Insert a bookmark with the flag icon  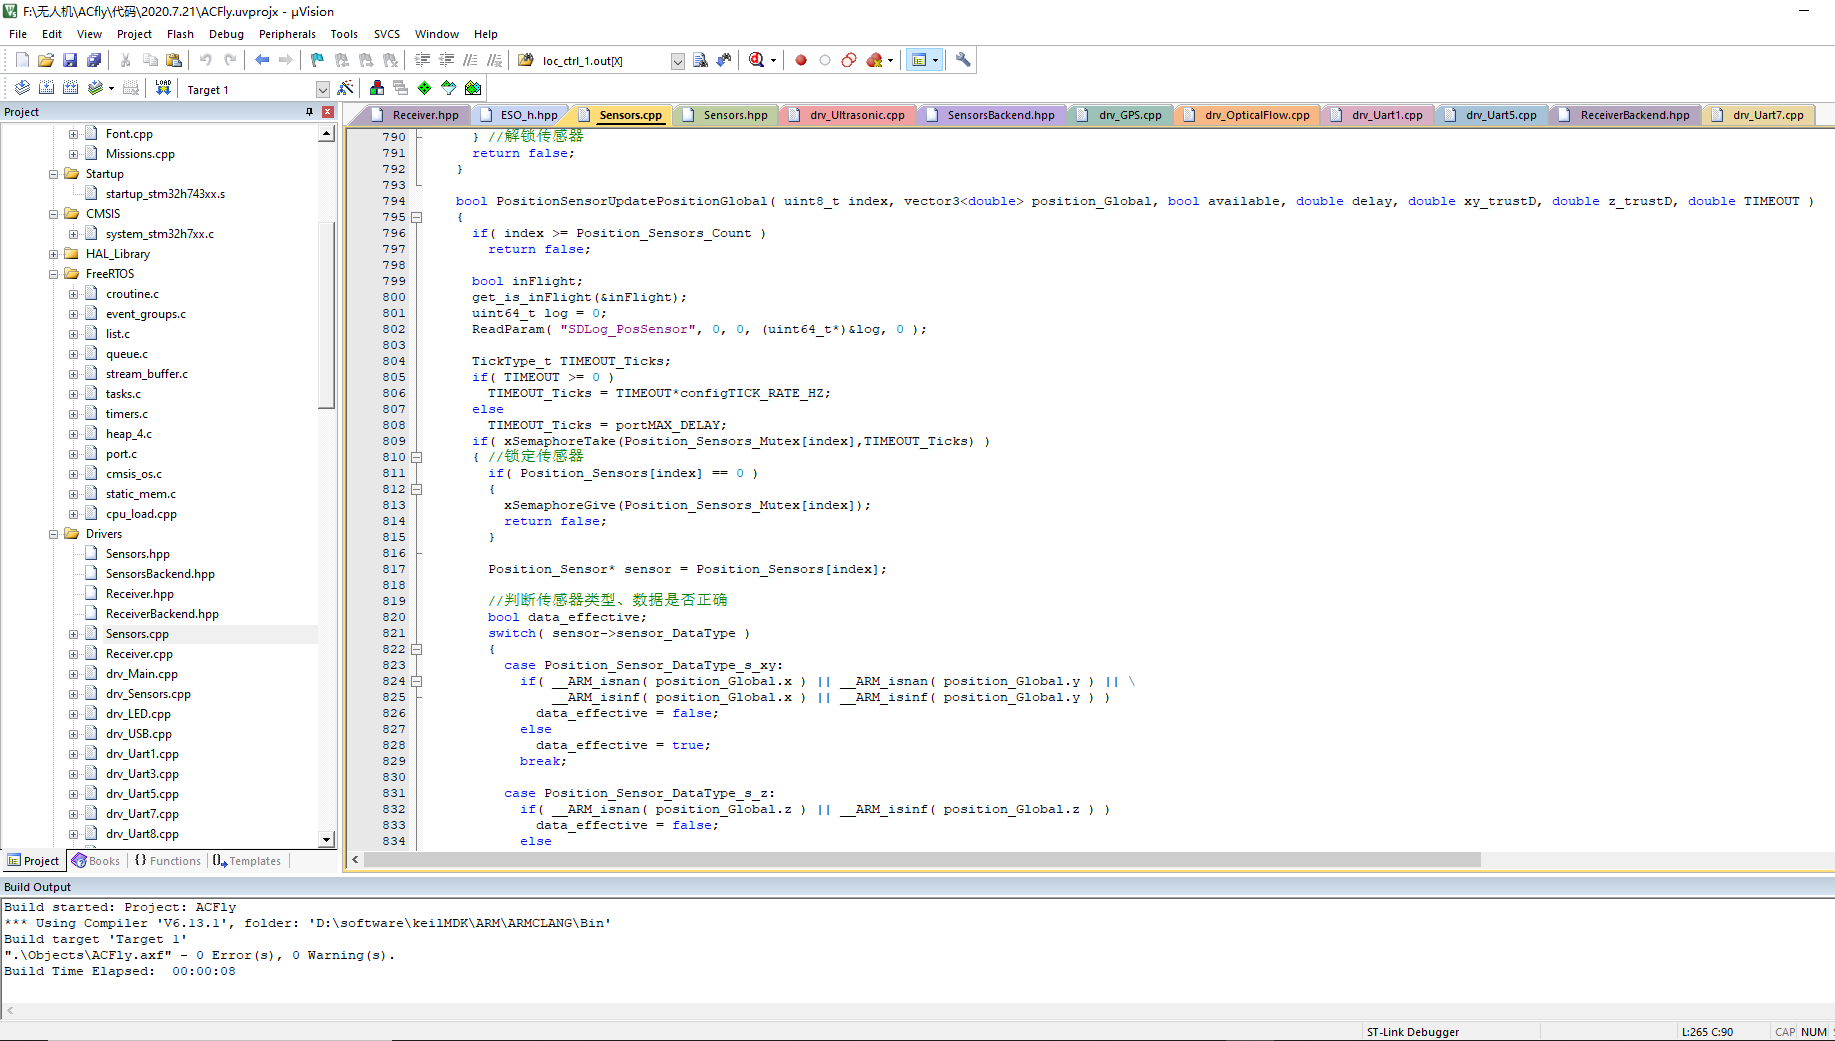(x=317, y=60)
